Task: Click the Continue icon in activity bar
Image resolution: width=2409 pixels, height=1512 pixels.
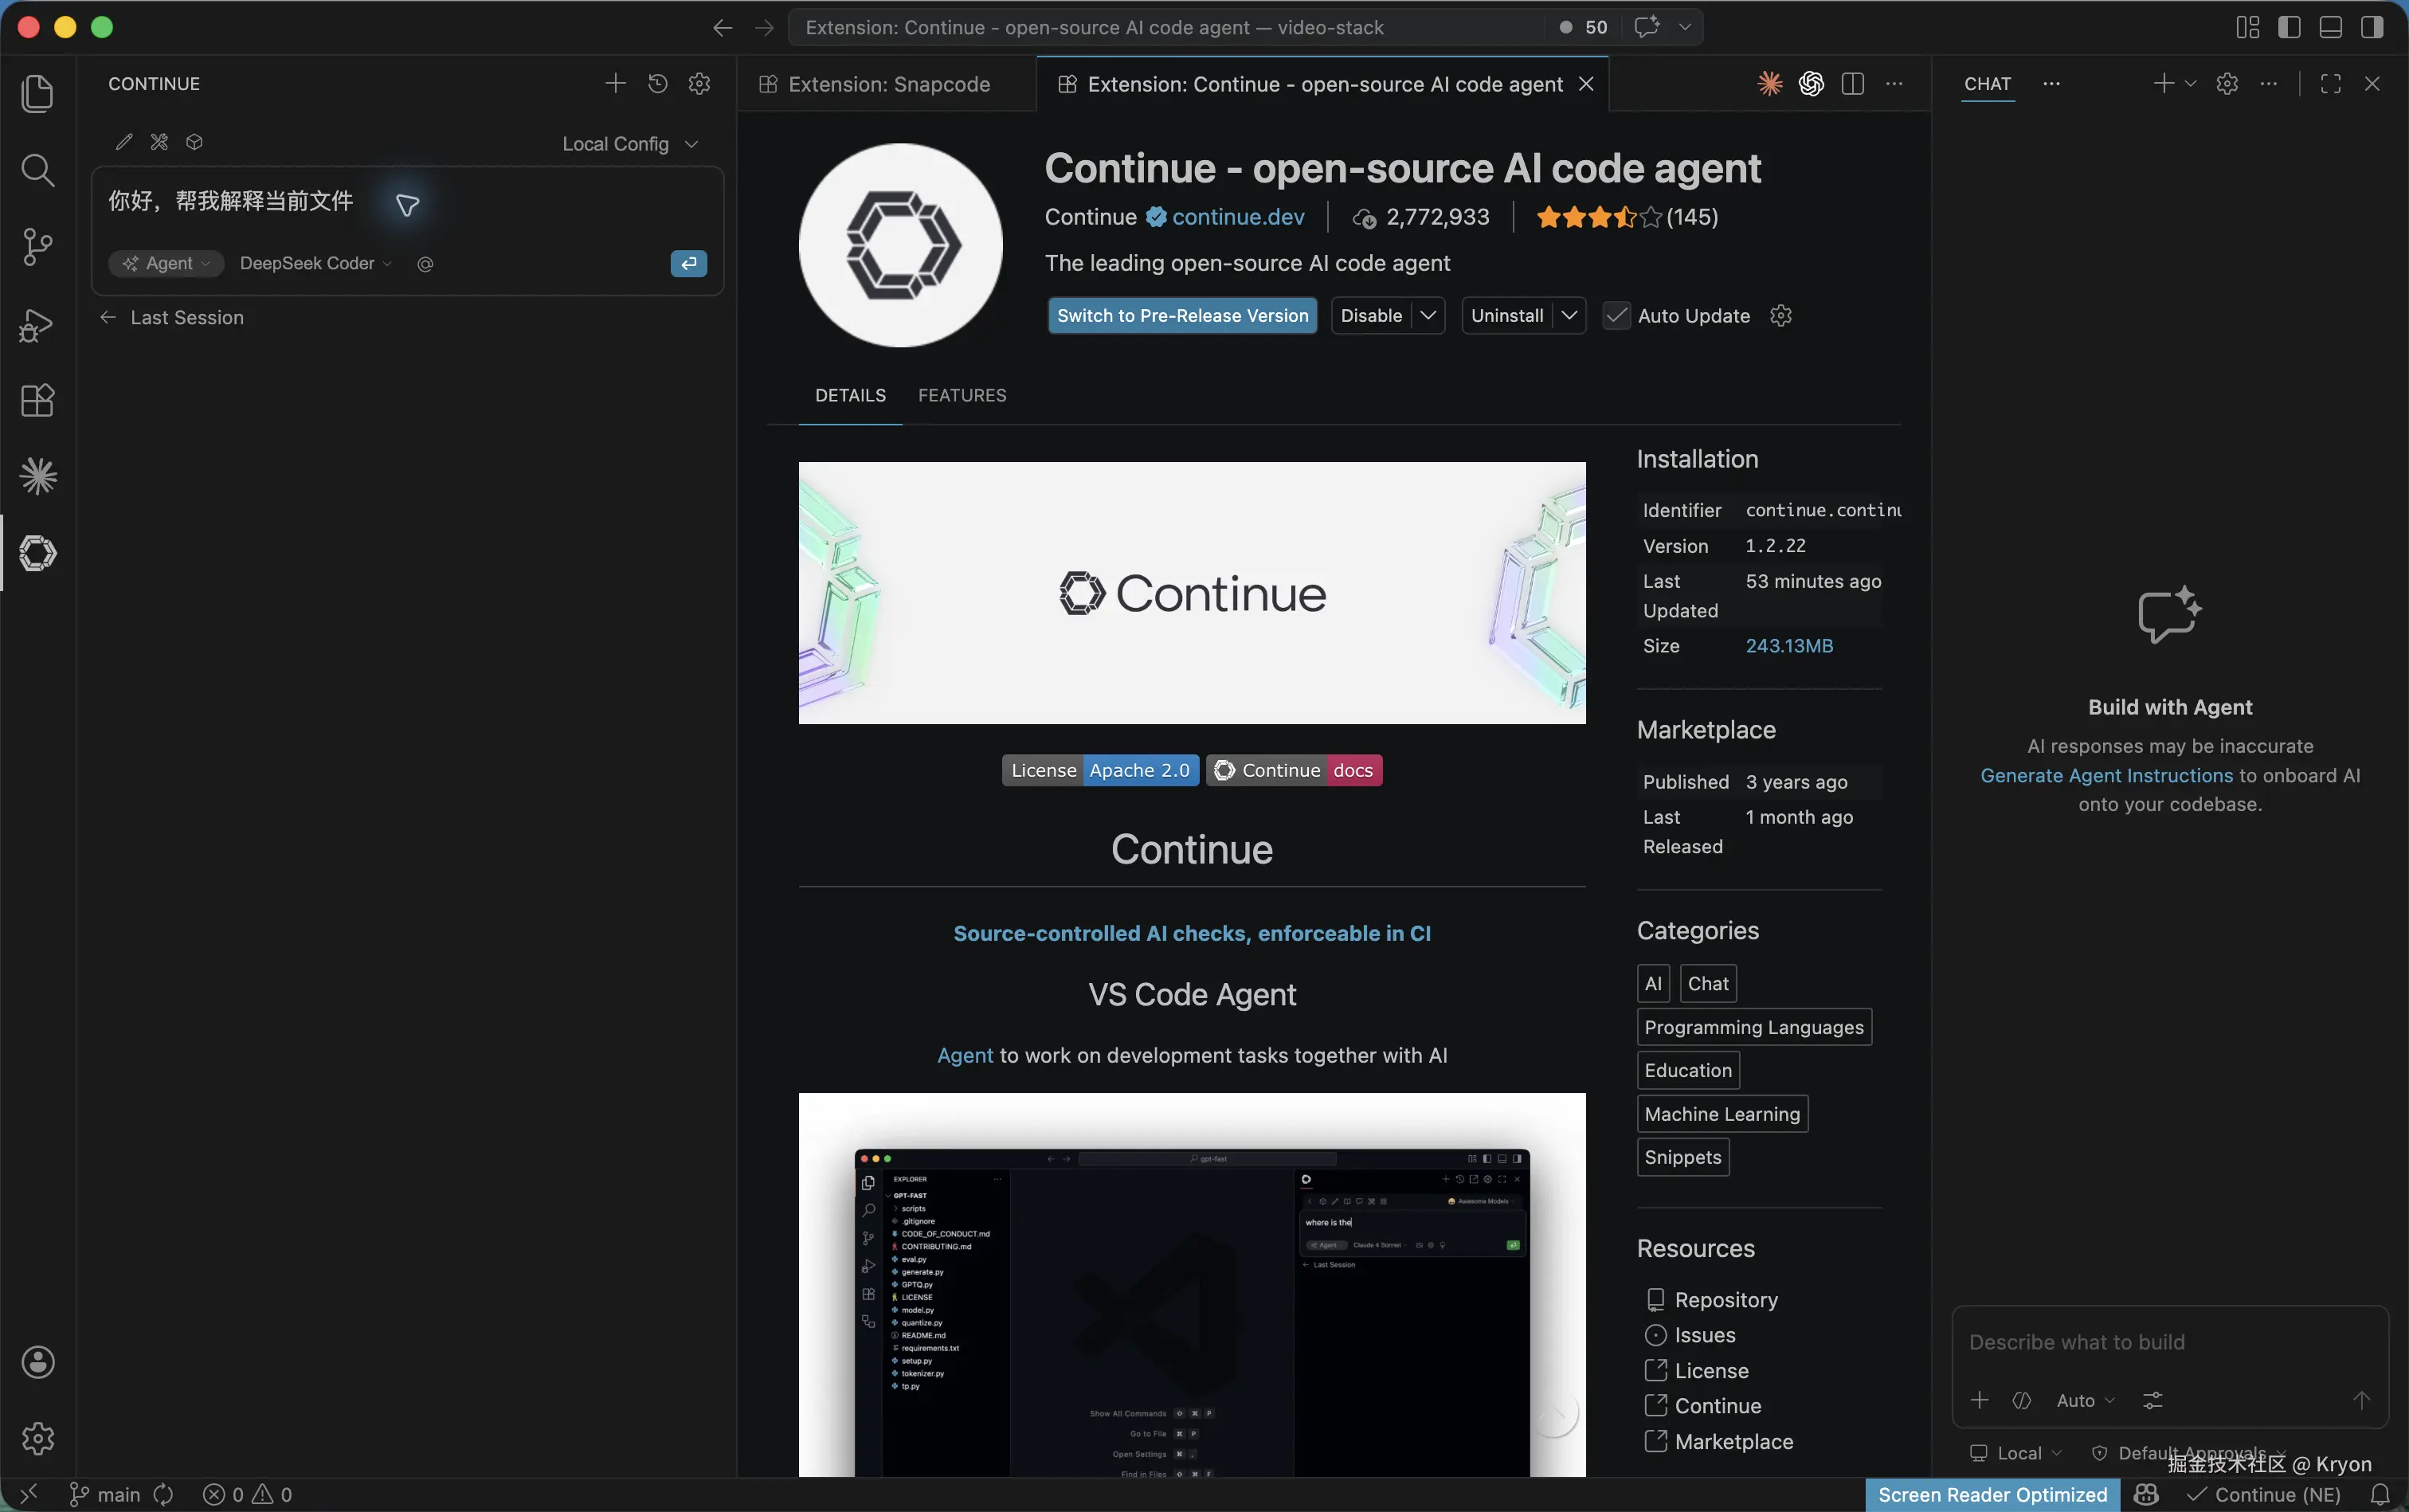Action: coord(37,553)
